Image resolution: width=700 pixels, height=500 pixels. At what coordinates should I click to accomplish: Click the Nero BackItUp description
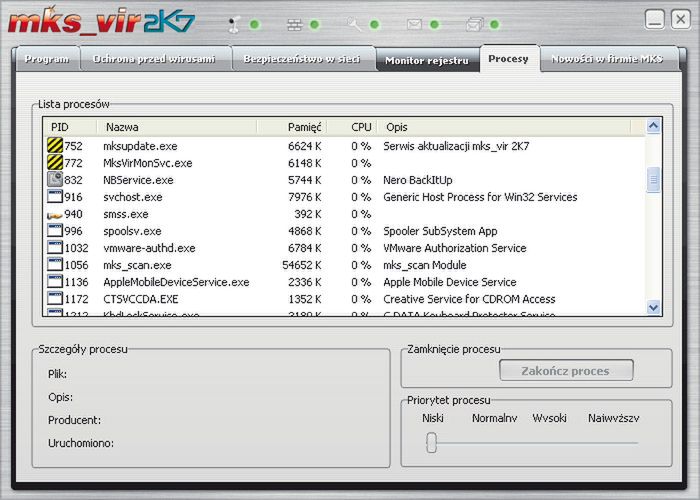418,180
